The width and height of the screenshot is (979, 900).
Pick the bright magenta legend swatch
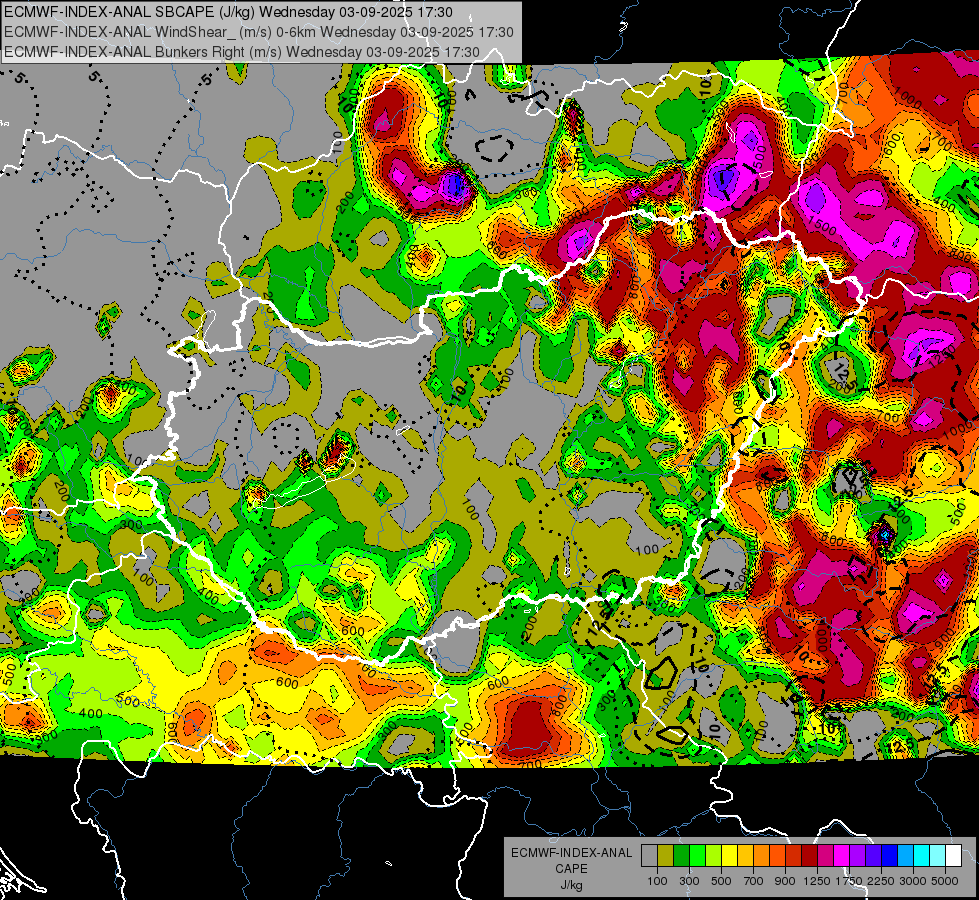click(842, 856)
